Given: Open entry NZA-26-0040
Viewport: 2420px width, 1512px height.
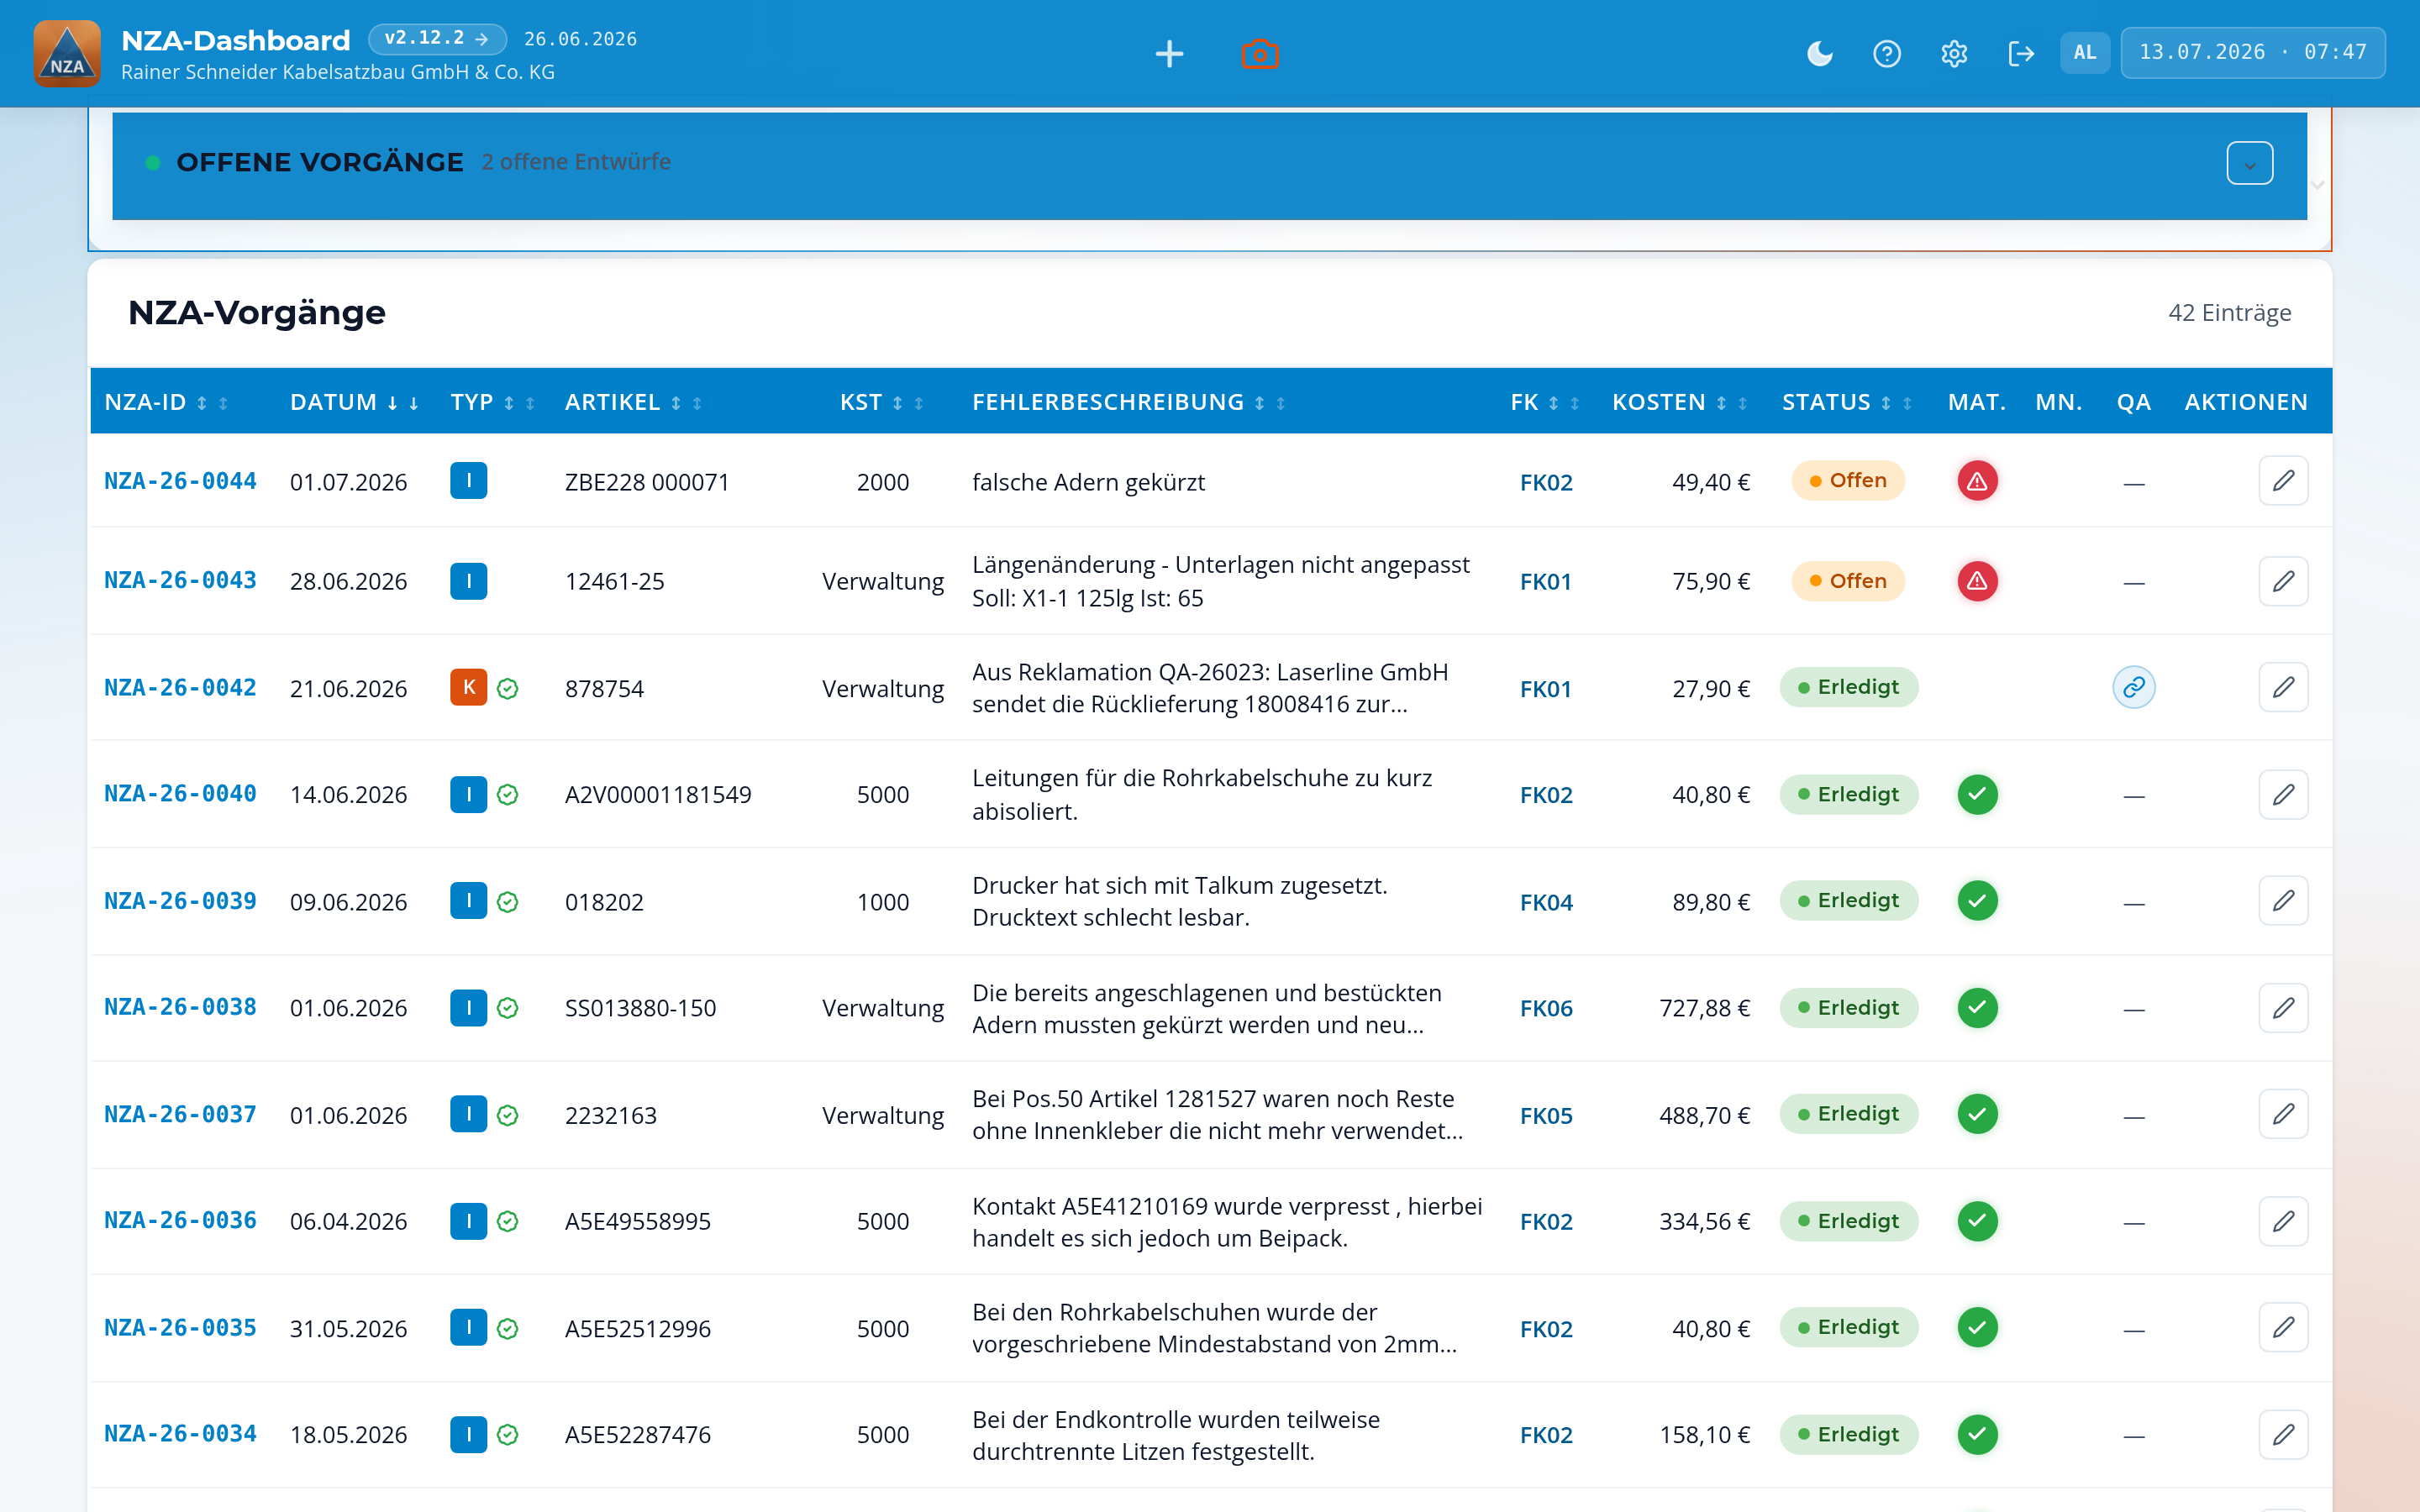Looking at the screenshot, I should 180,793.
